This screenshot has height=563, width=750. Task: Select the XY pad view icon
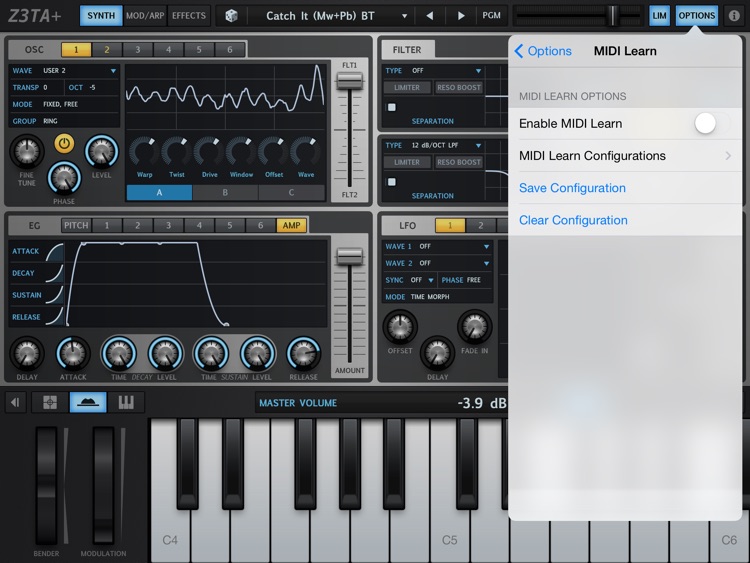point(50,402)
